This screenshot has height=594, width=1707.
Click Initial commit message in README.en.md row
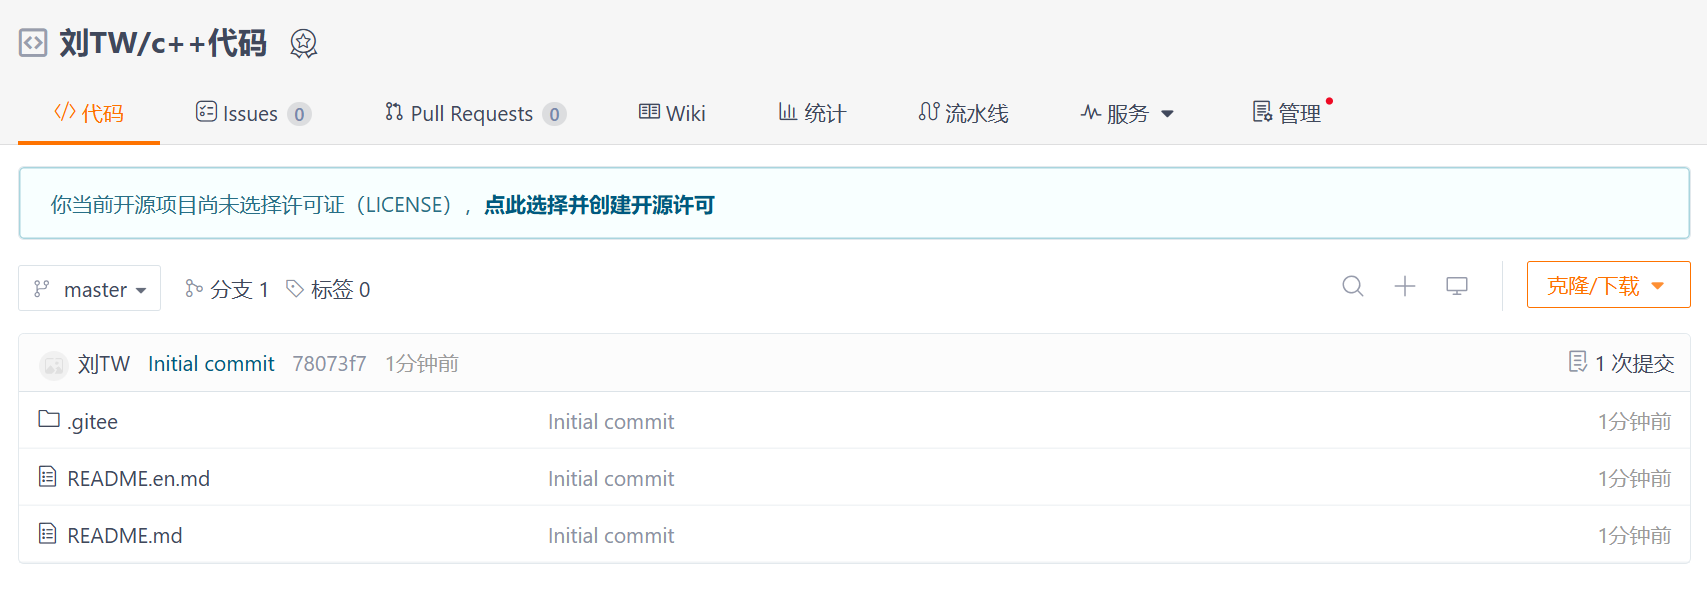611,478
